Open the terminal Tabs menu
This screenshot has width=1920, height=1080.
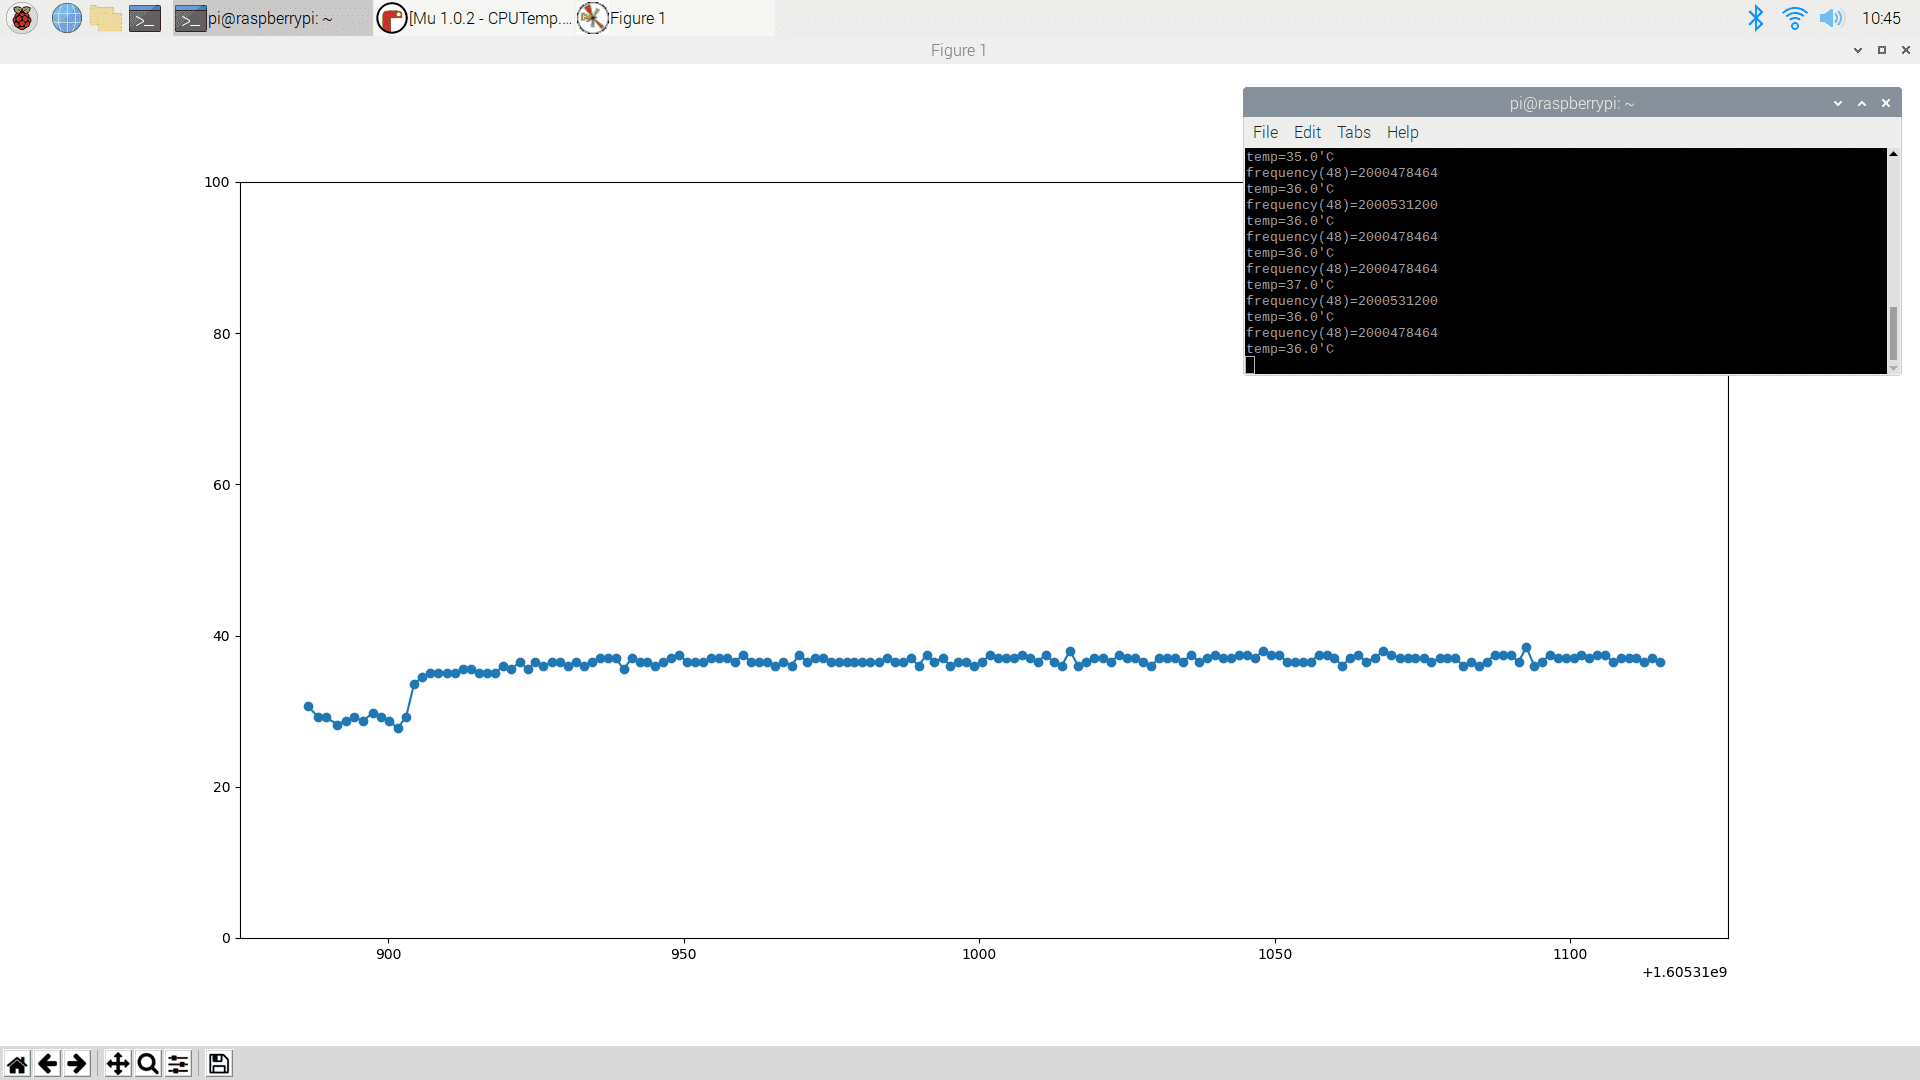[x=1353, y=132]
